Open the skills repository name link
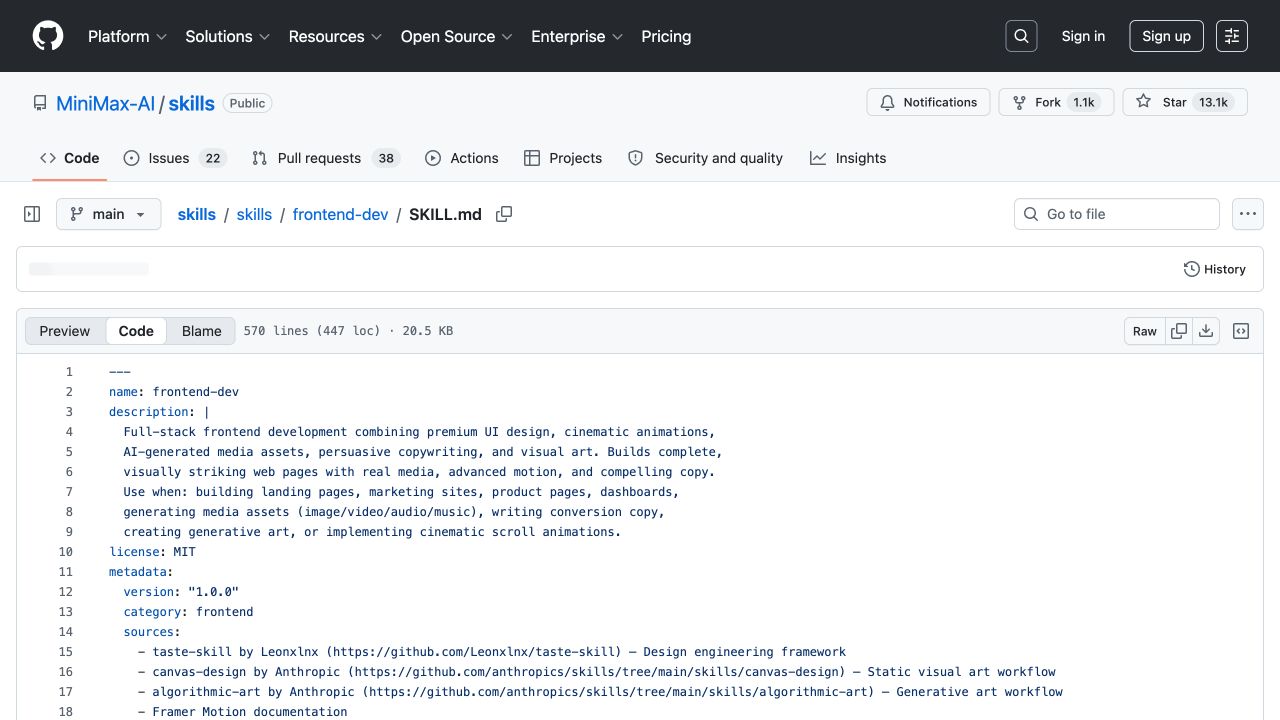Screen dimensions: 1280x720 [191, 103]
